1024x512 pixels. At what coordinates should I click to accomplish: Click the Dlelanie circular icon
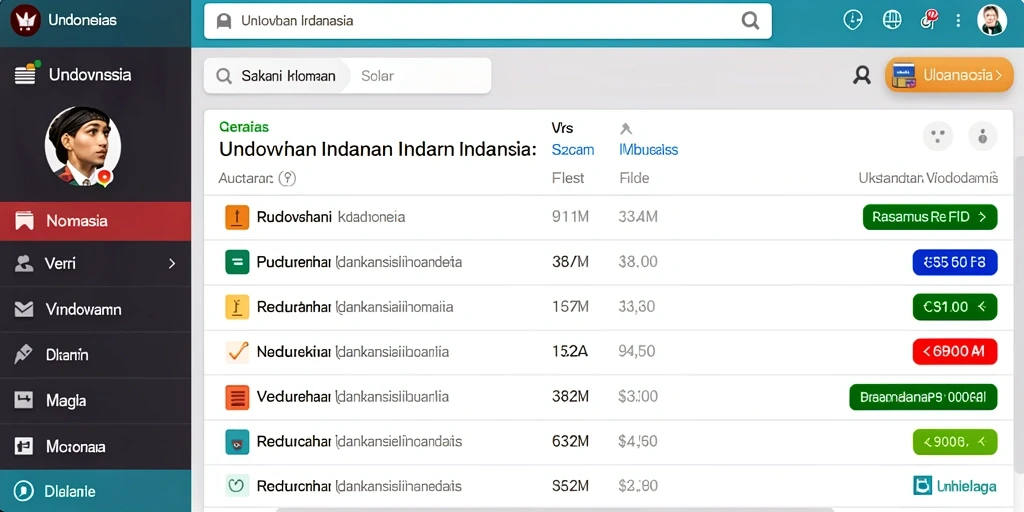pyautogui.click(x=24, y=490)
